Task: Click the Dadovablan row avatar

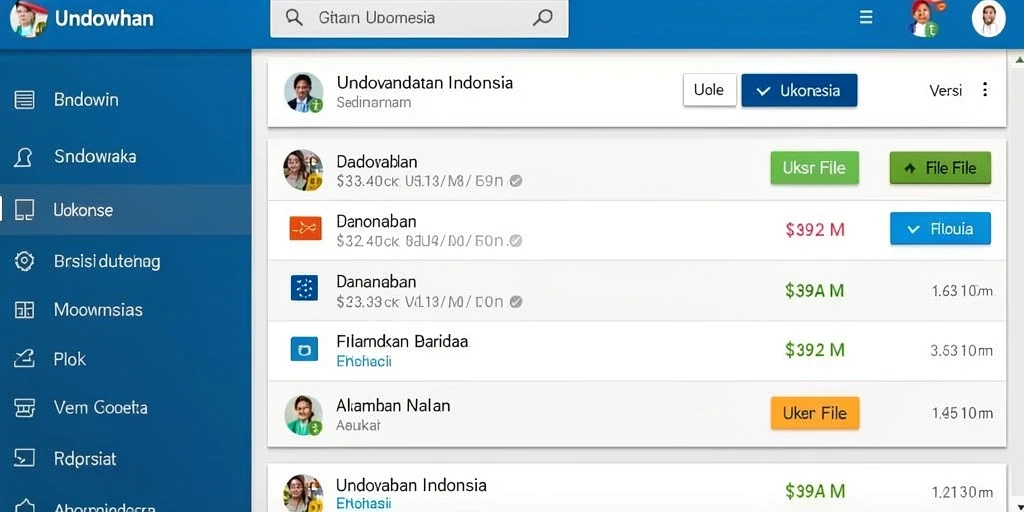Action: pos(303,170)
